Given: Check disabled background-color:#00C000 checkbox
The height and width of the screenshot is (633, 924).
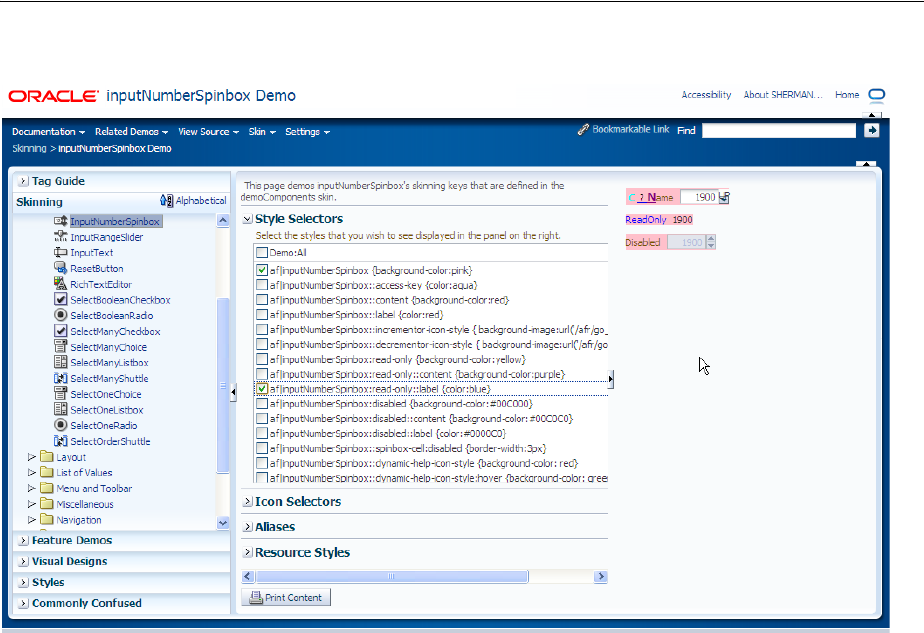Looking at the screenshot, I should pyautogui.click(x=262, y=404).
